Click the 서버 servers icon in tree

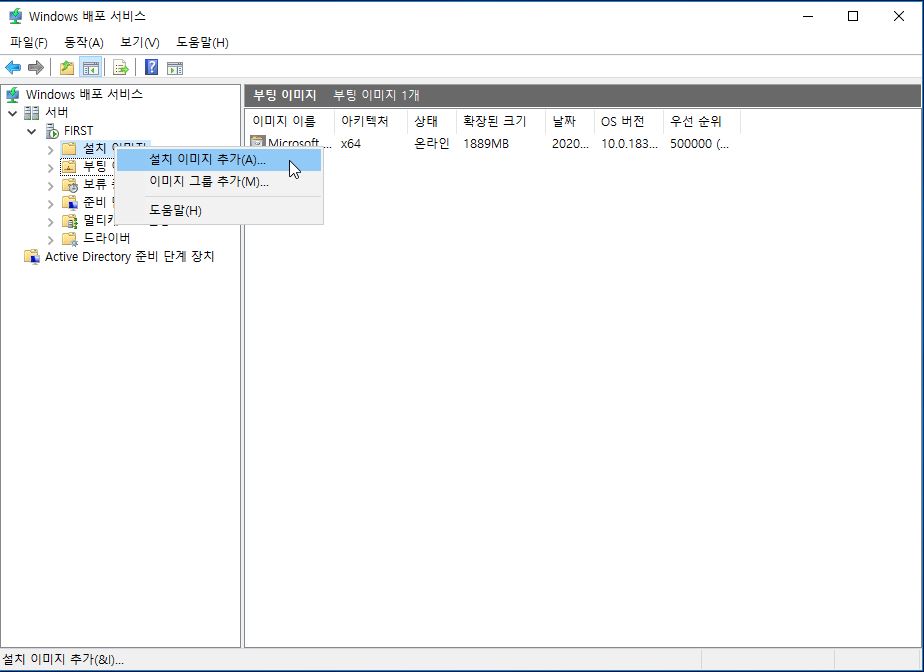[x=32, y=113]
